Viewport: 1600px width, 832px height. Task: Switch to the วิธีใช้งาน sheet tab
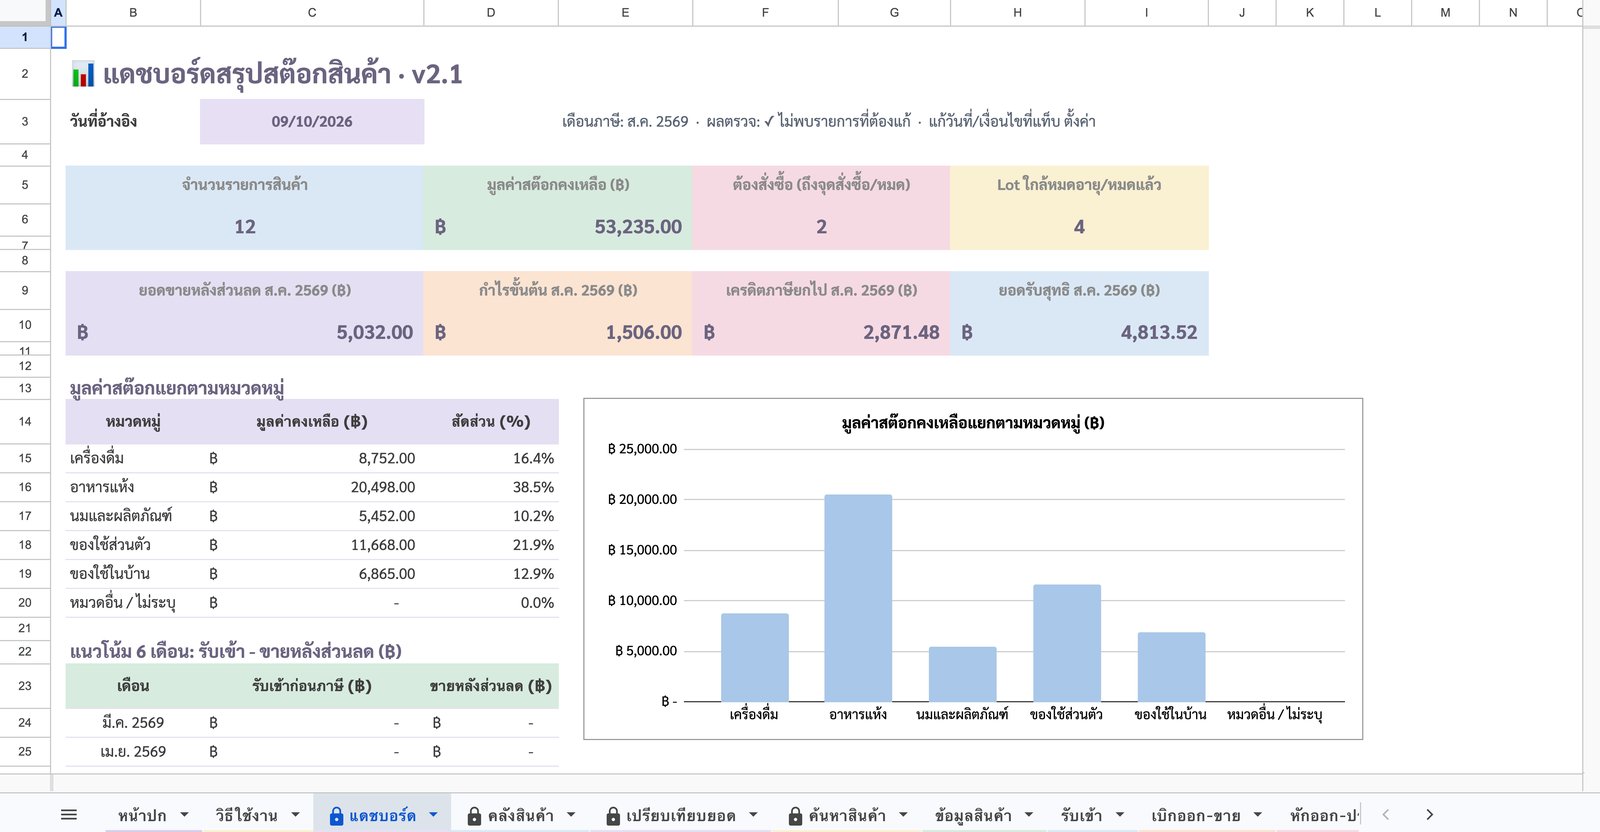[x=246, y=815]
